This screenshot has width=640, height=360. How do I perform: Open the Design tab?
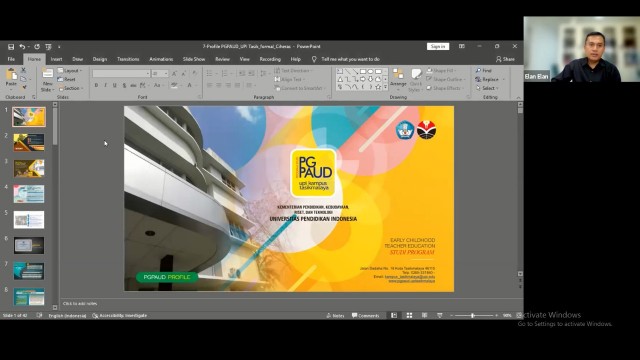tap(100, 59)
